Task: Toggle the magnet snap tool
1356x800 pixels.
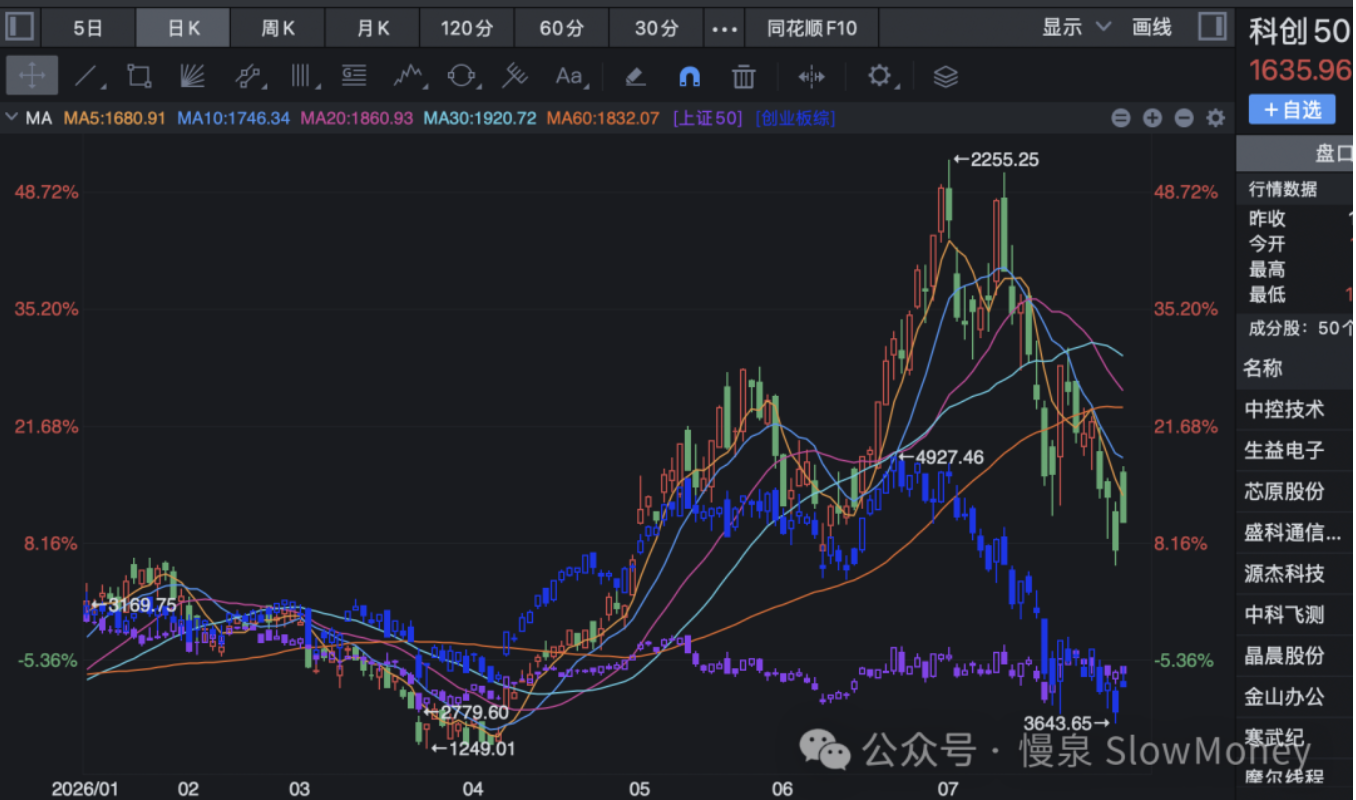Action: click(x=689, y=76)
